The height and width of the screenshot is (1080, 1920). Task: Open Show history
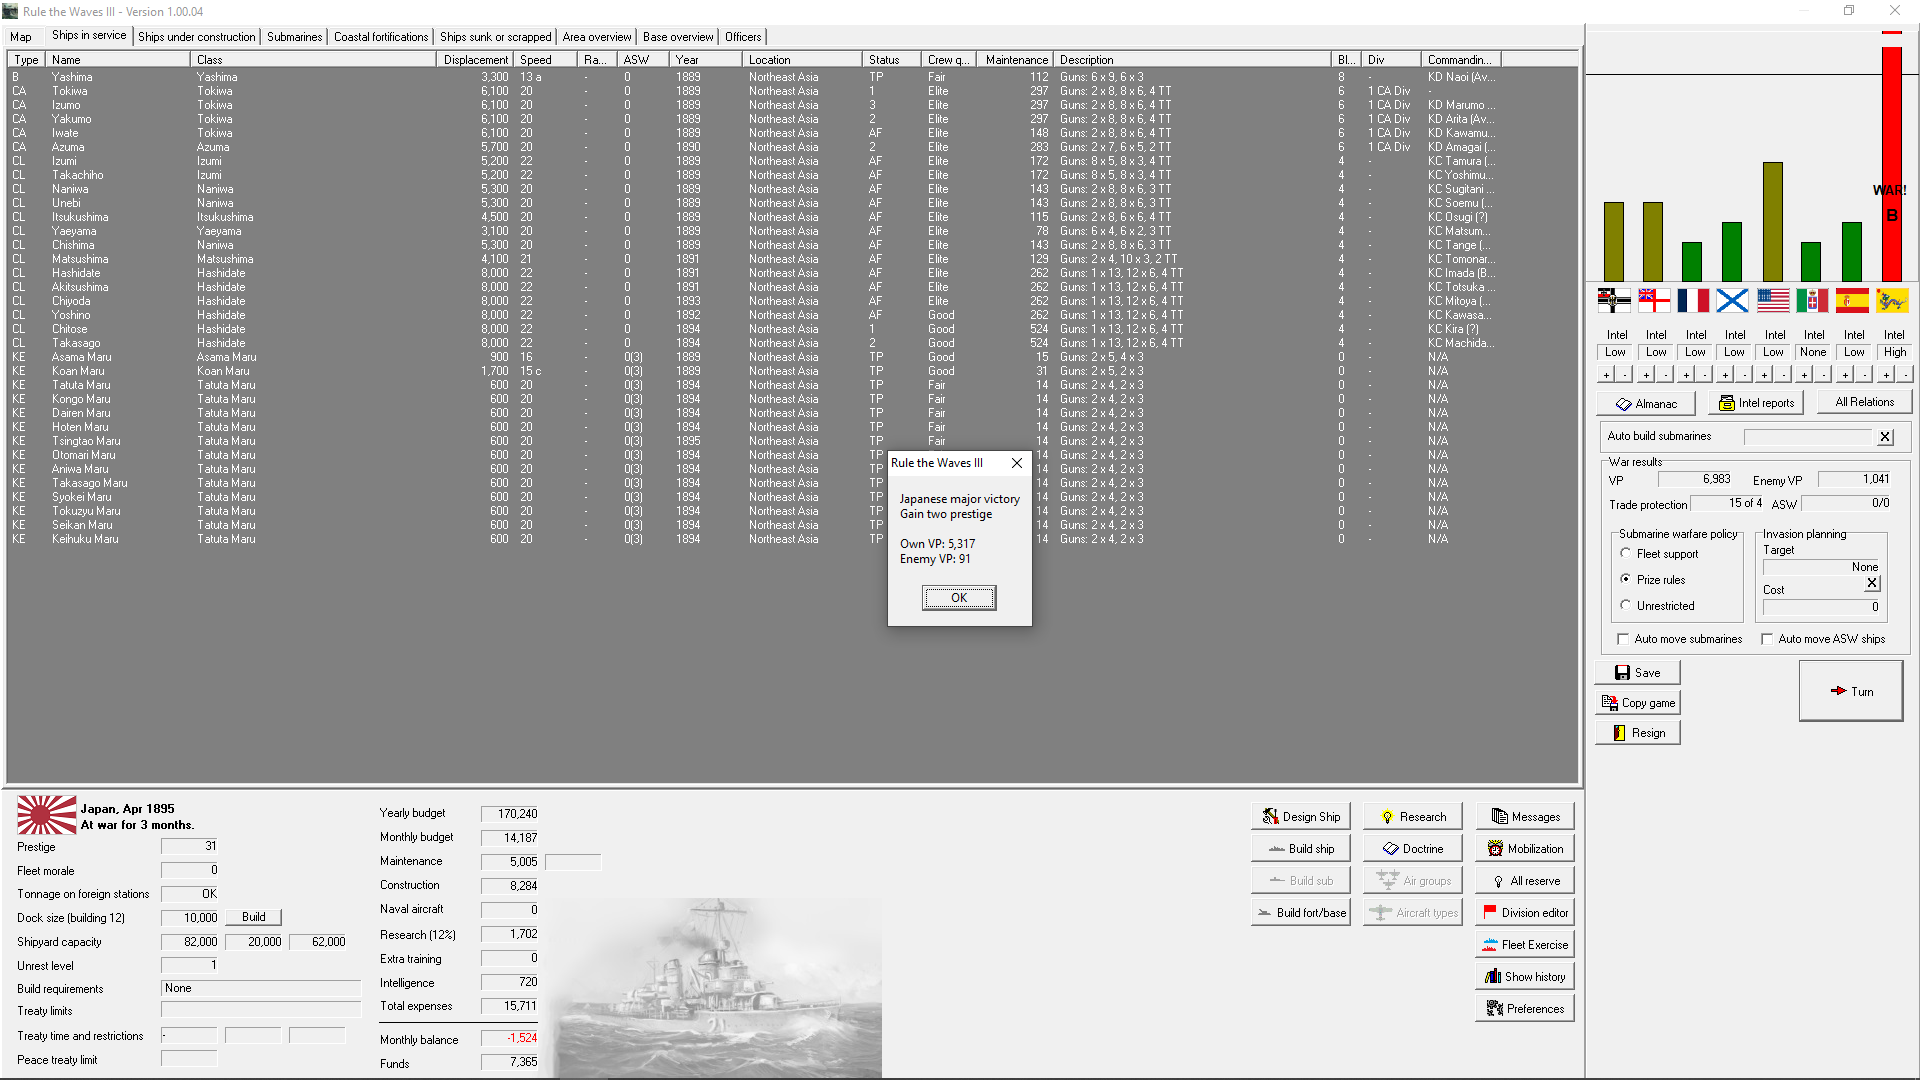[x=1524, y=977]
